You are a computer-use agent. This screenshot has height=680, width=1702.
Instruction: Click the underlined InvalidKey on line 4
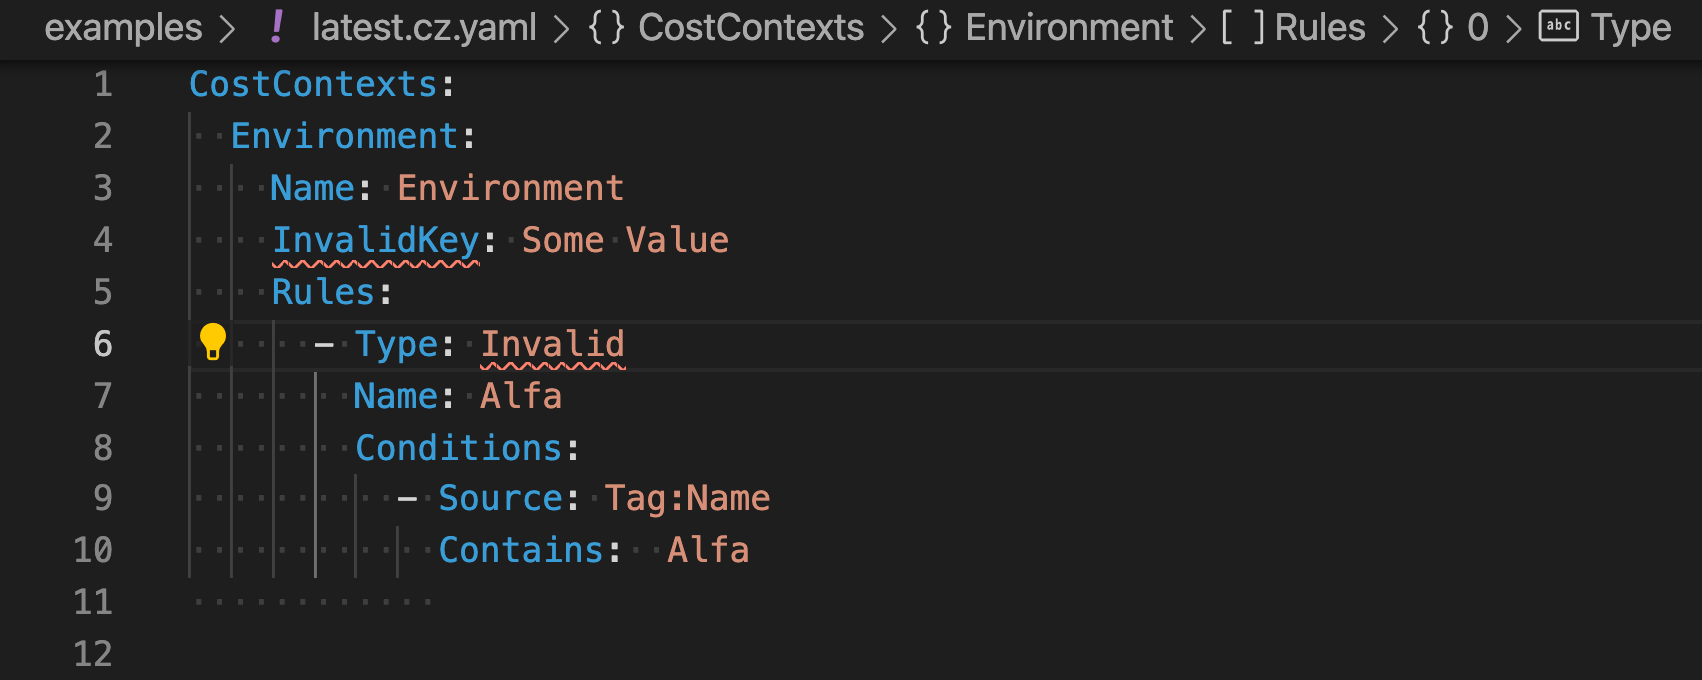[x=376, y=240]
